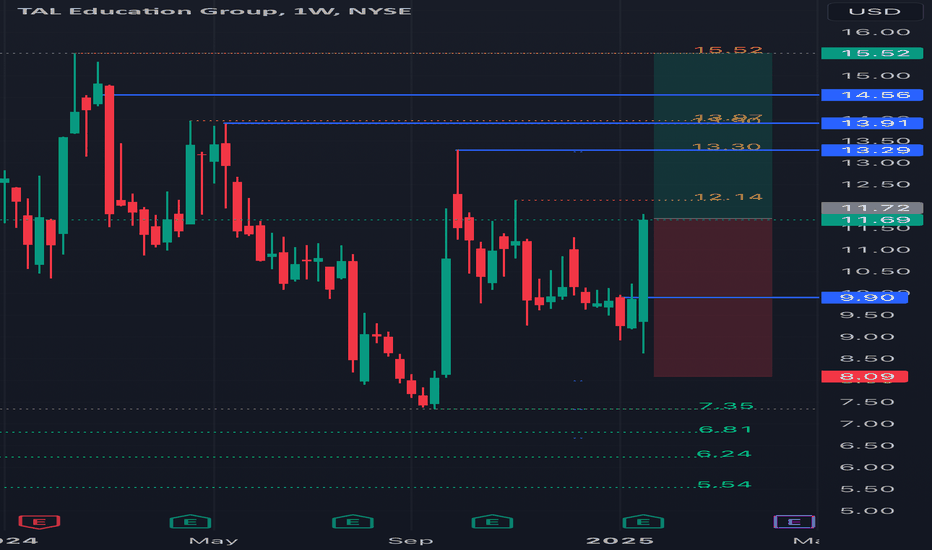Click the 5.00 value on price scale
This screenshot has height=550, width=932.
coord(867,511)
